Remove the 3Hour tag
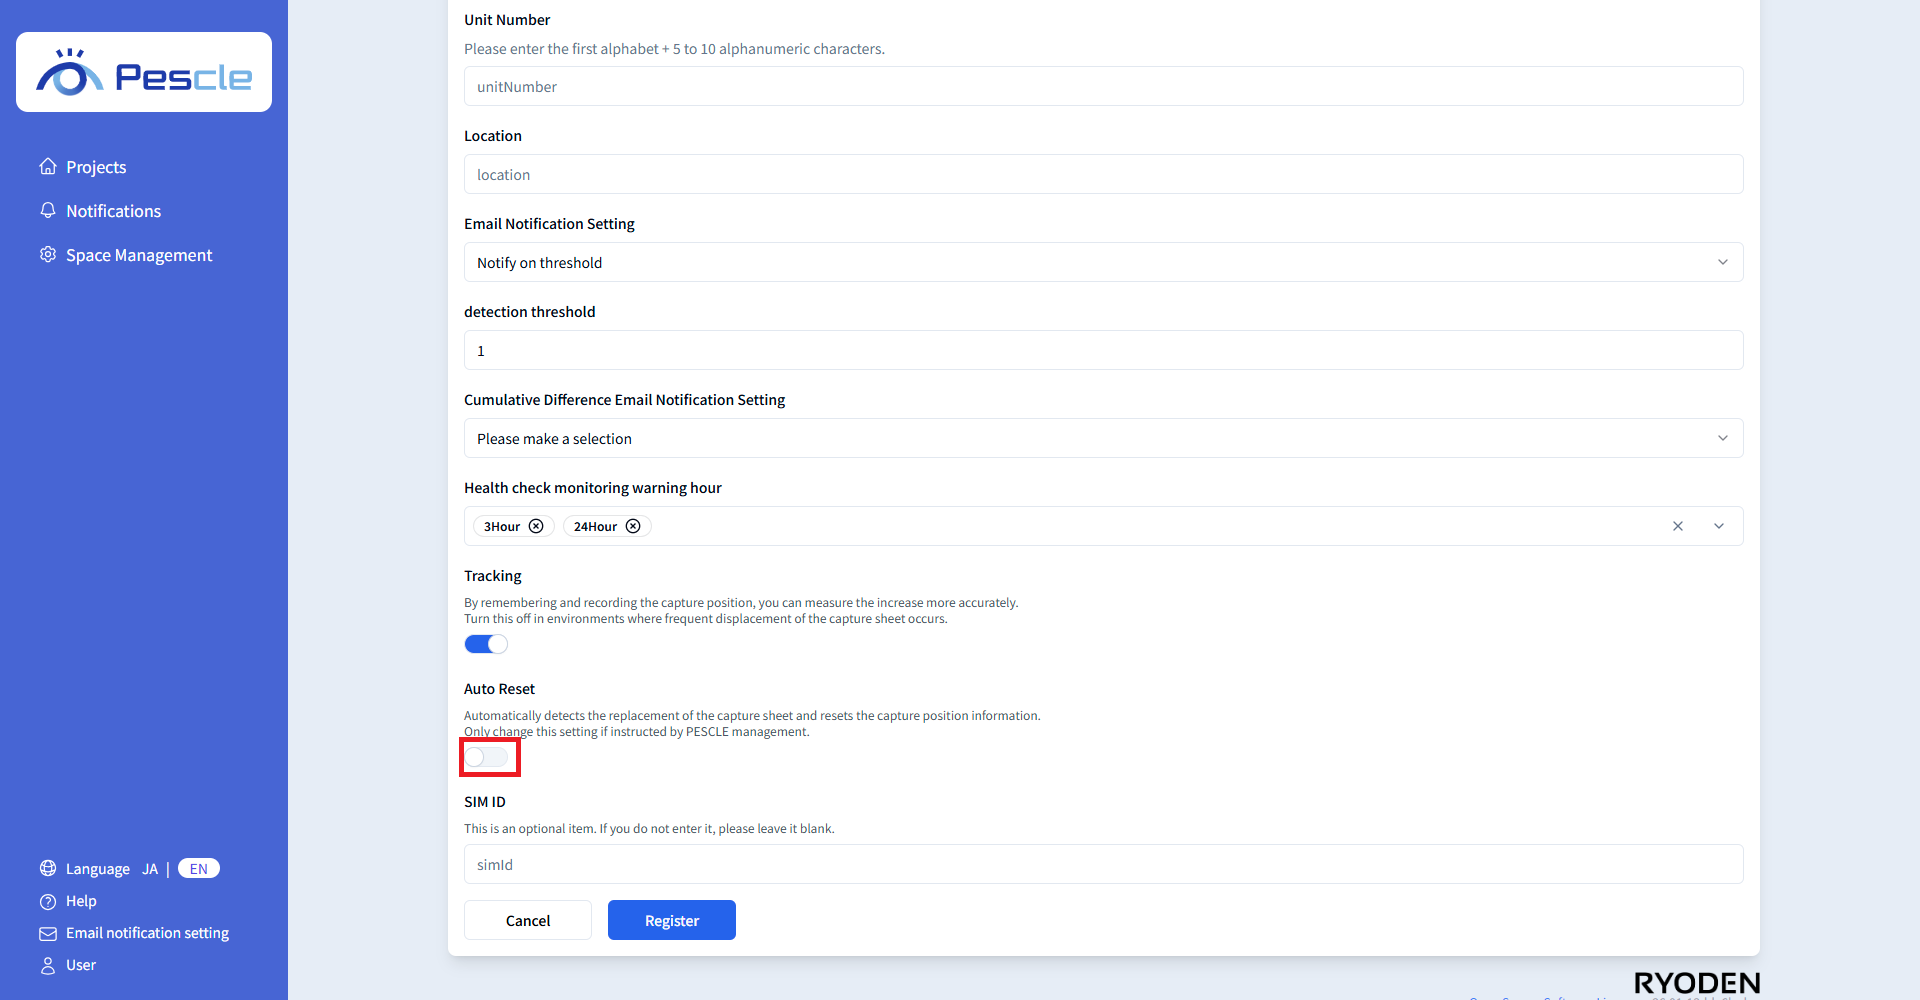 click(x=536, y=526)
